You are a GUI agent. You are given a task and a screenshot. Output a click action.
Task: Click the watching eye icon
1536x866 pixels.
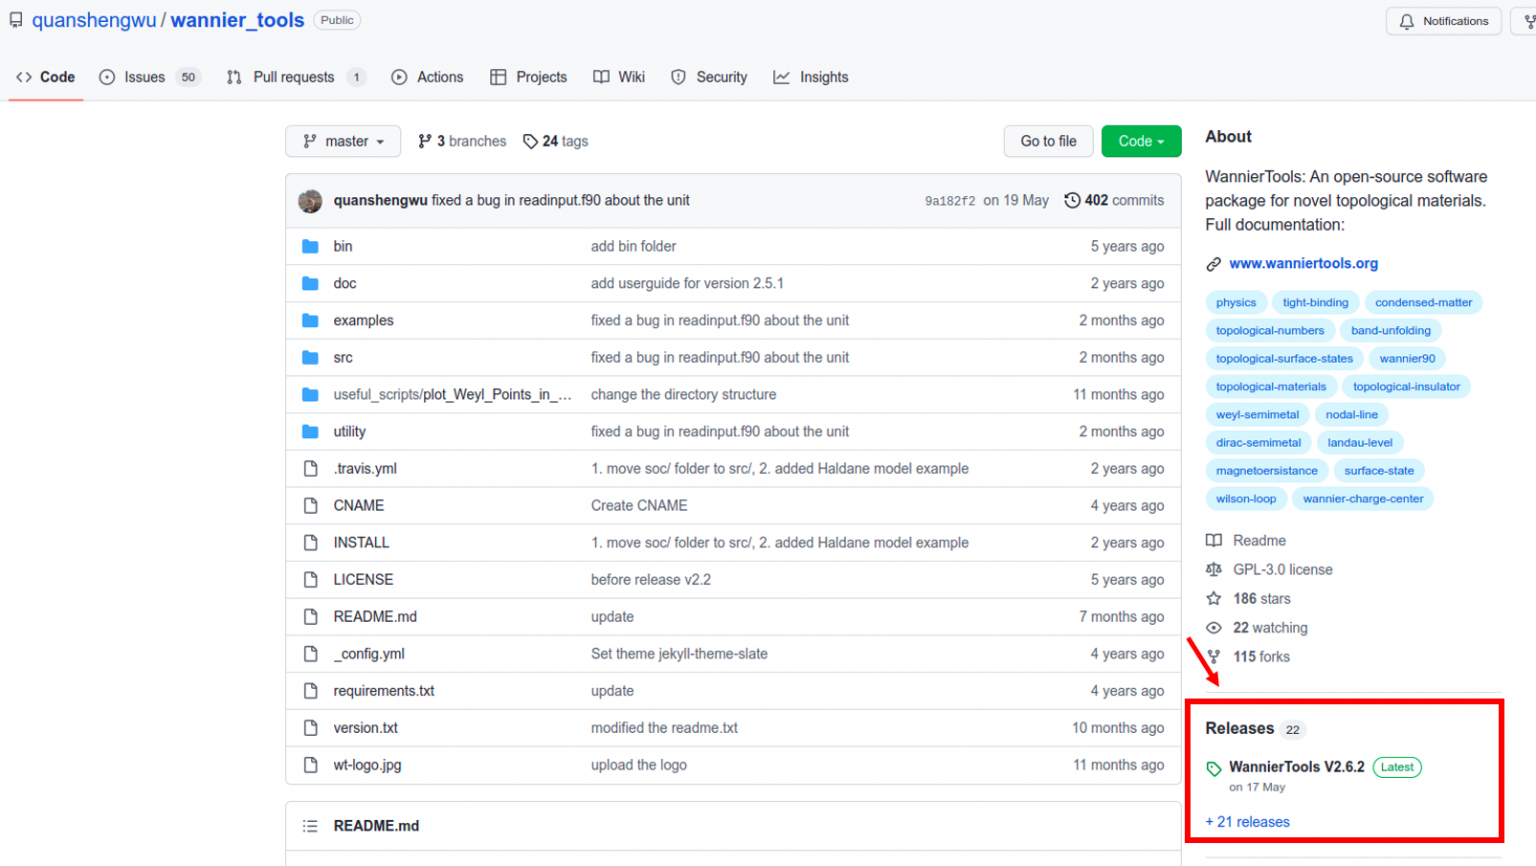pyautogui.click(x=1213, y=627)
